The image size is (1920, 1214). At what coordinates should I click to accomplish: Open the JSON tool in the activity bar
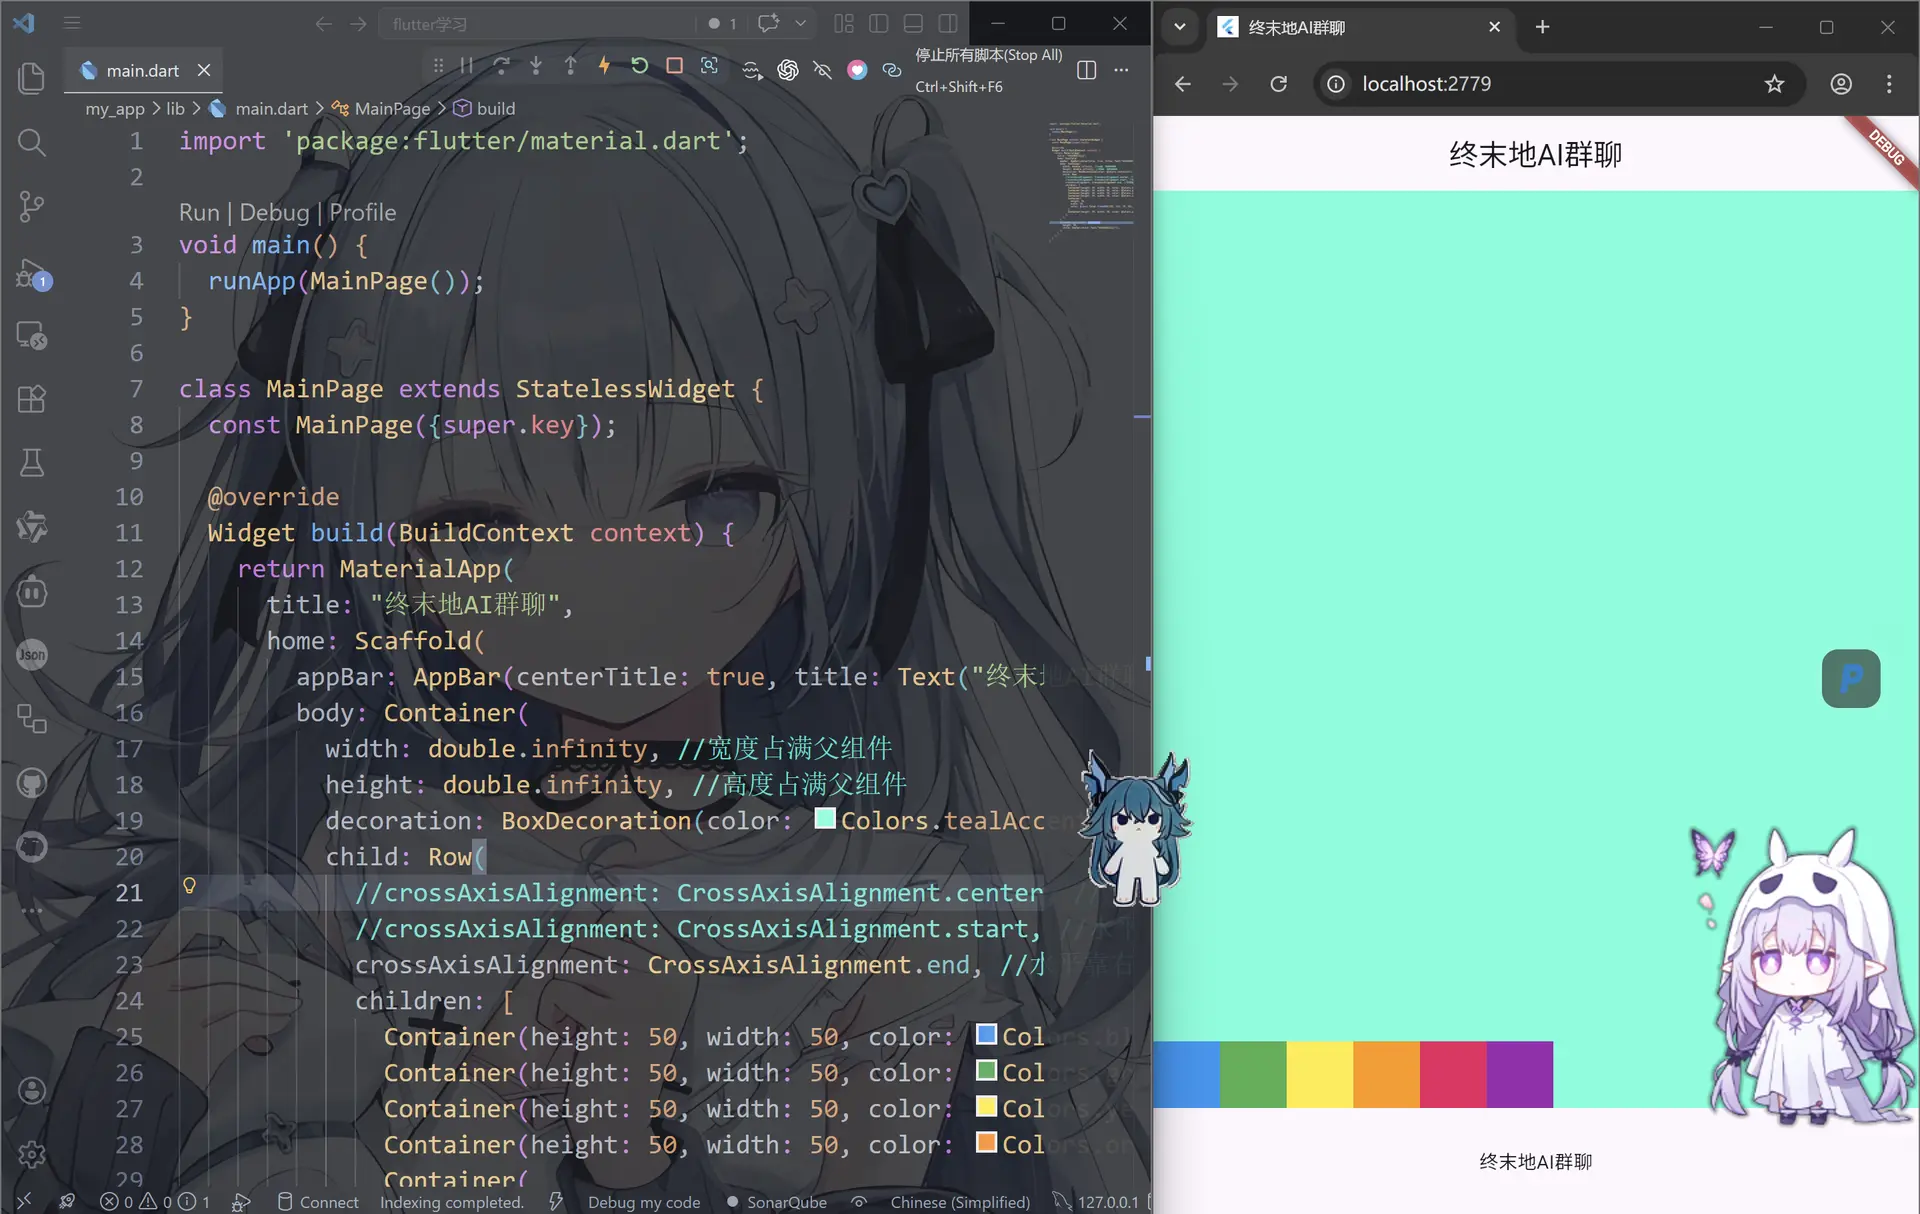pos(32,655)
